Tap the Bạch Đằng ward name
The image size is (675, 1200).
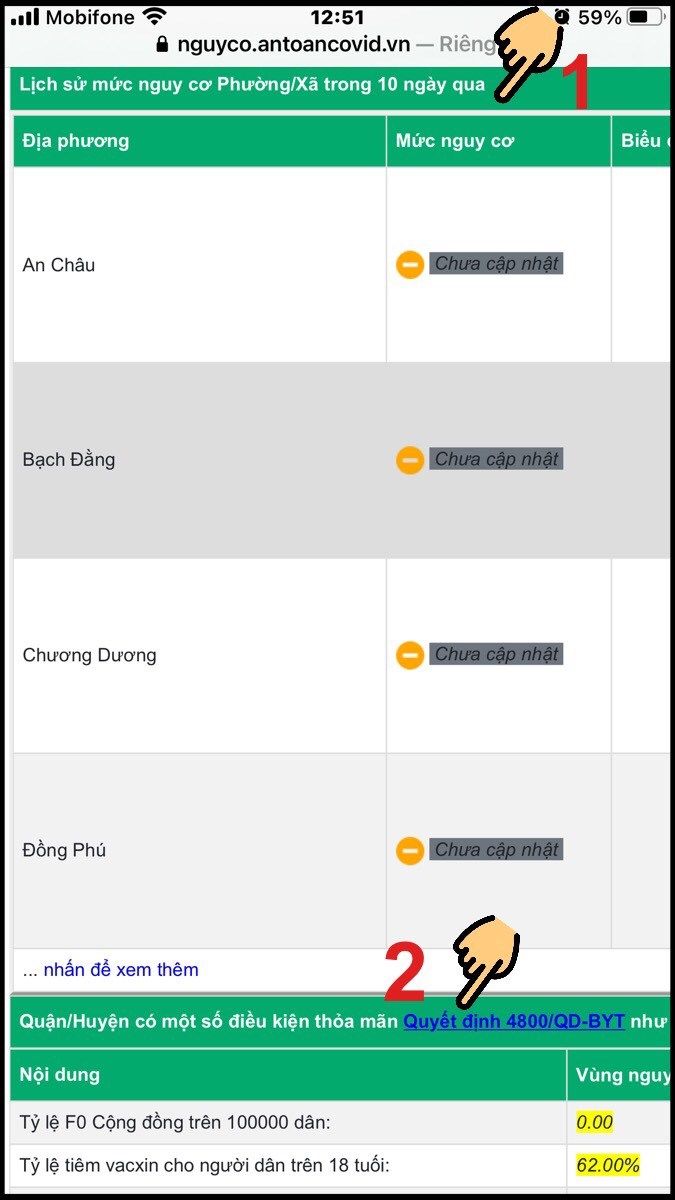click(x=69, y=460)
